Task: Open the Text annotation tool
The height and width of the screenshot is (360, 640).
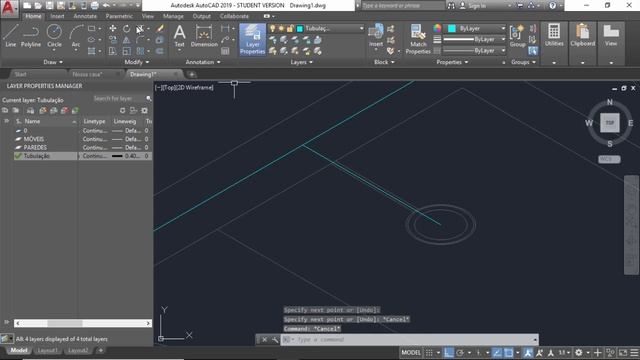Action: [180, 36]
